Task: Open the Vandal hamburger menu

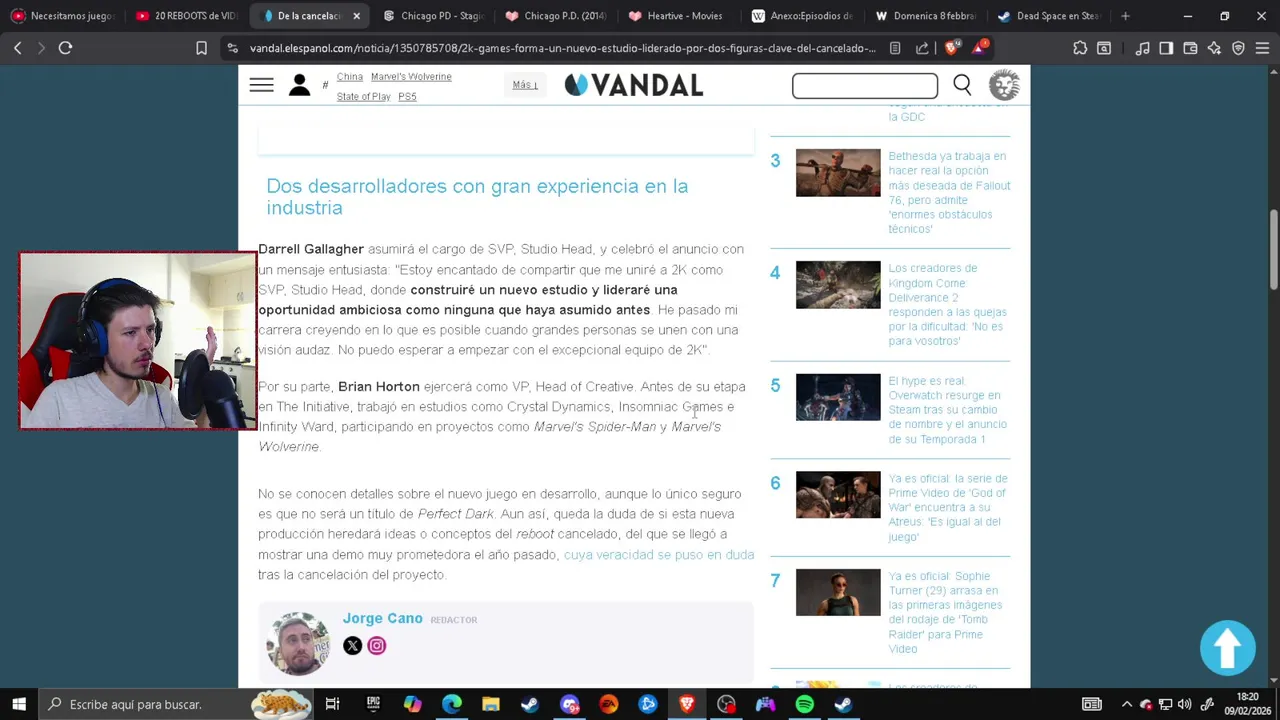Action: pos(261,86)
